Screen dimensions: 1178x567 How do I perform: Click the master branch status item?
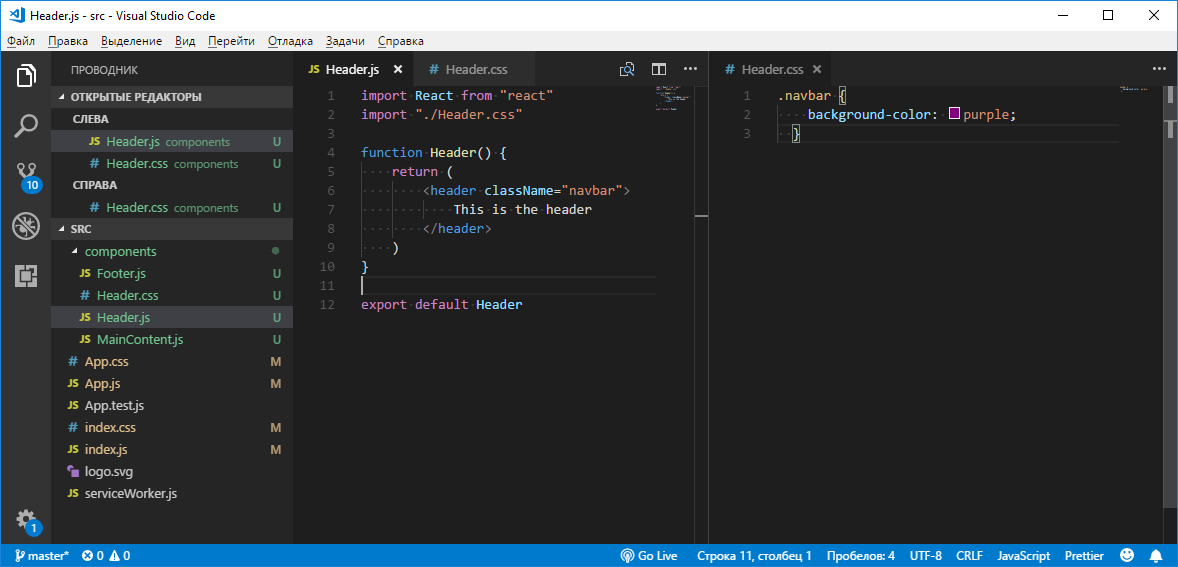[x=41, y=556]
